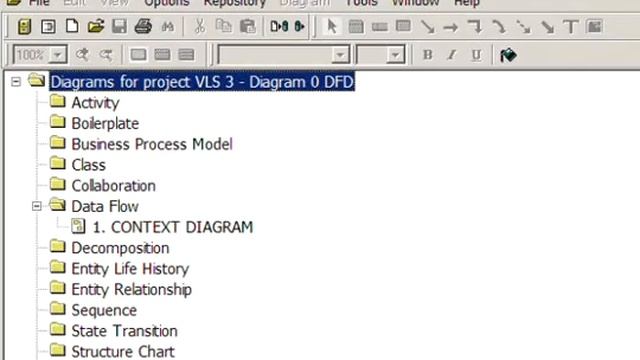The height and width of the screenshot is (360, 640).
Task: Click the yellow file cabinet project icon
Action: coord(24,27)
